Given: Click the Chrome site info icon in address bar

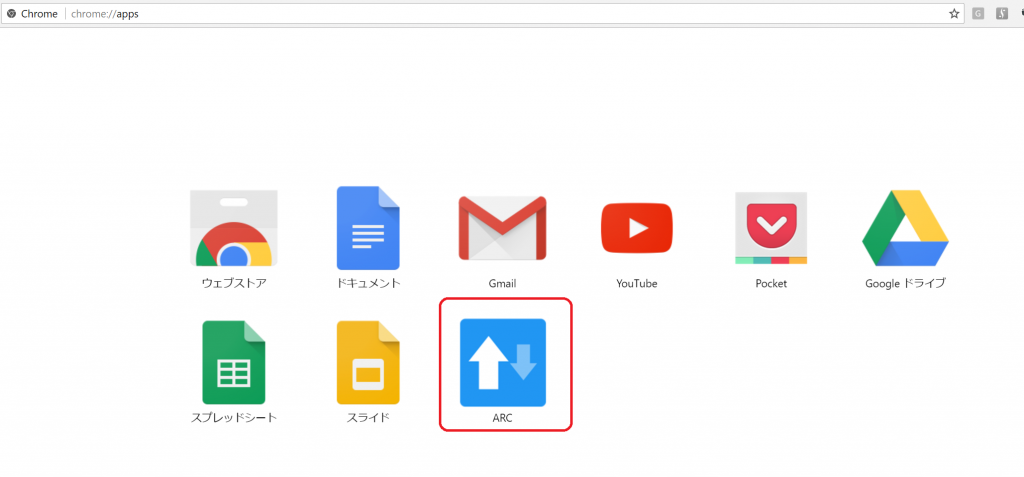Looking at the screenshot, I should [x=12, y=14].
